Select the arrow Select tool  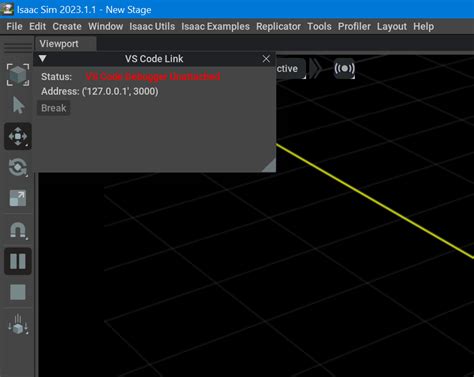pyautogui.click(x=18, y=105)
